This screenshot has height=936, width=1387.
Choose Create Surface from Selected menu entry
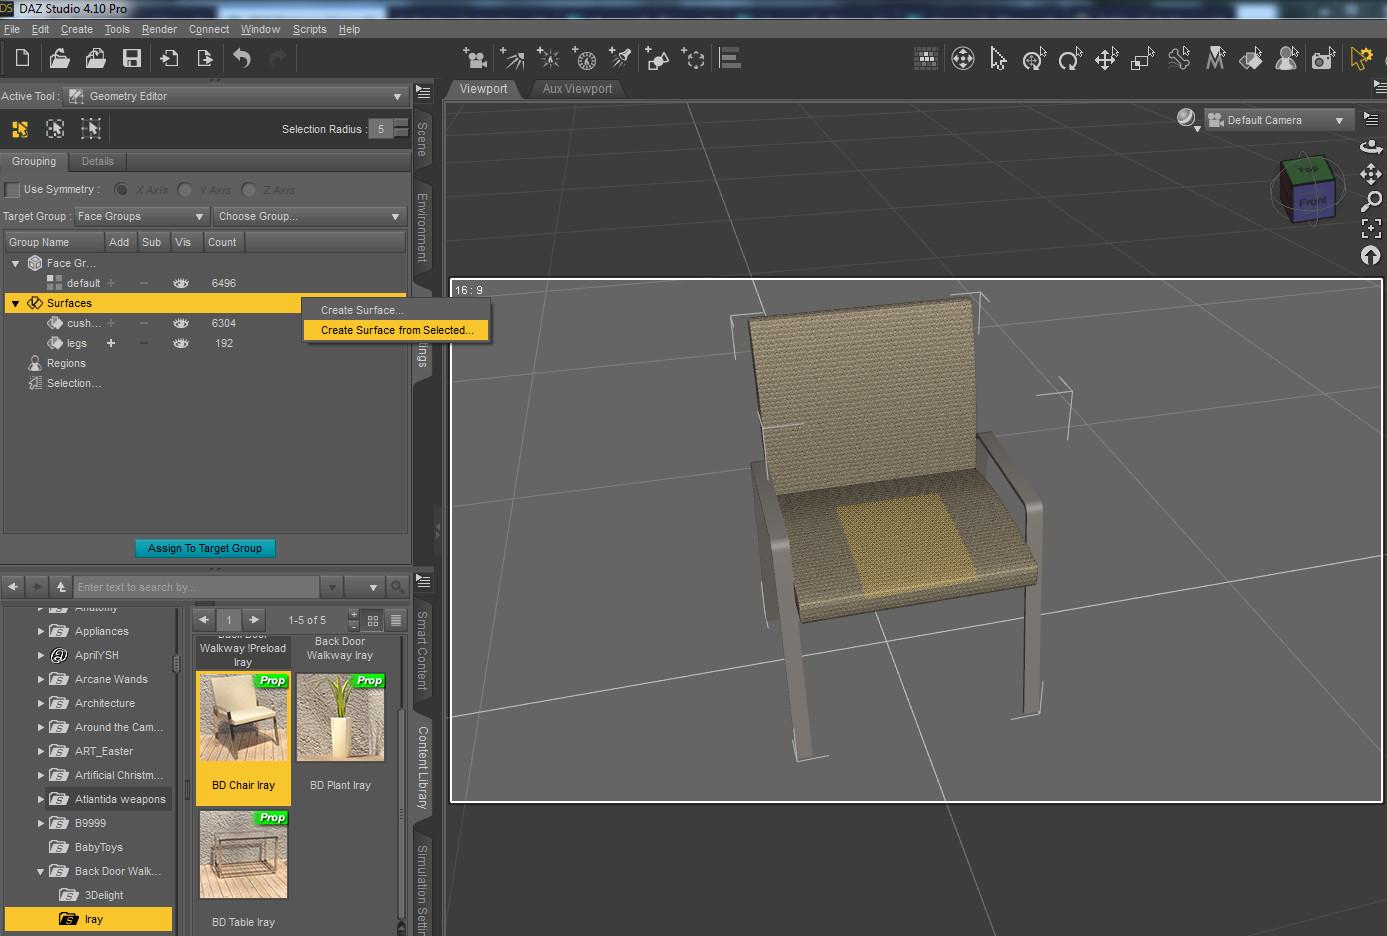(397, 330)
